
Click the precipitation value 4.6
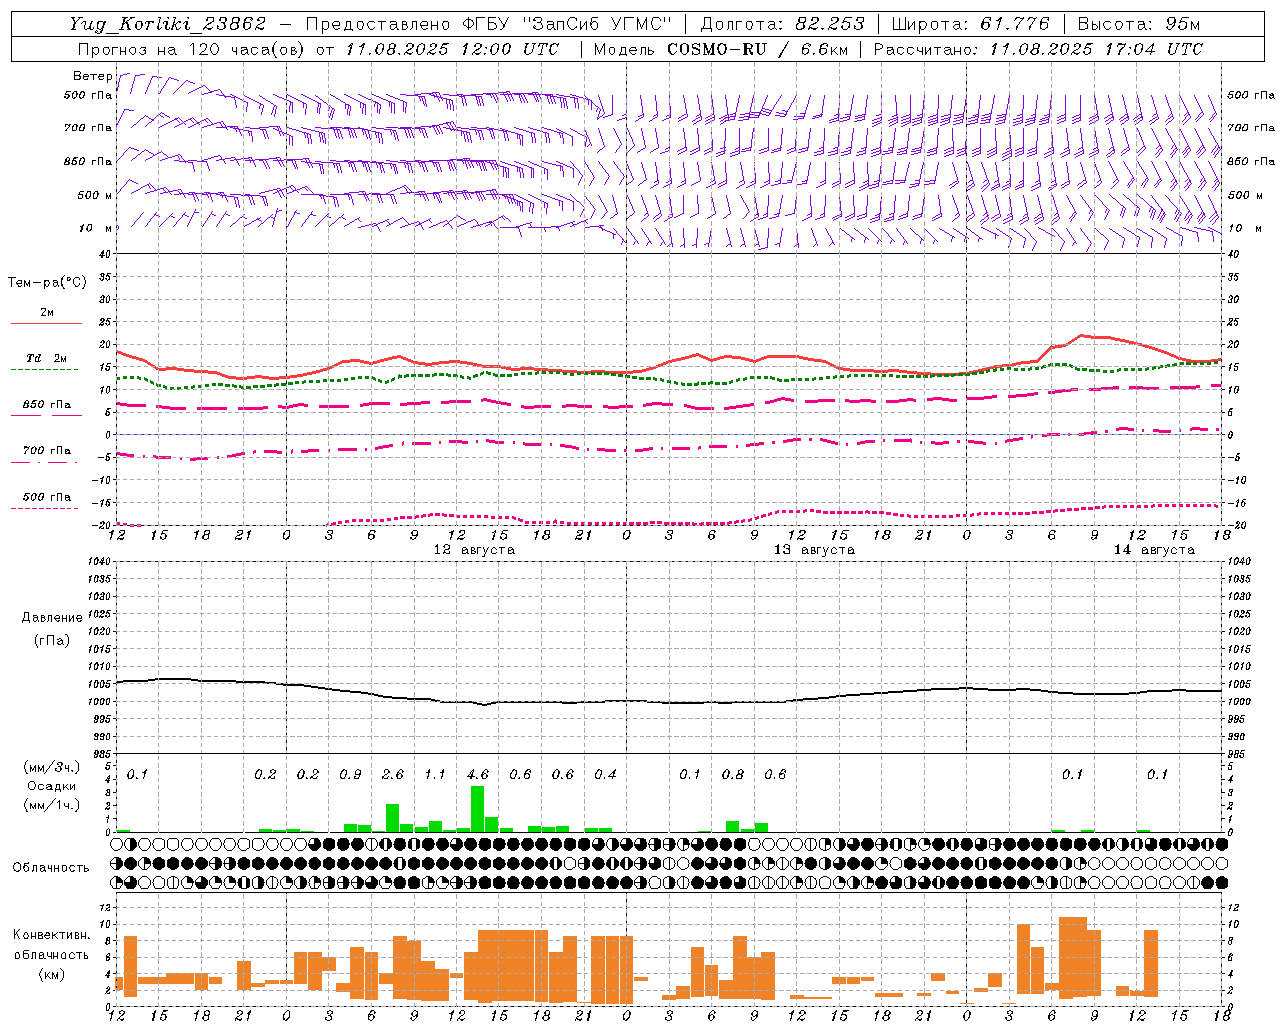[478, 775]
